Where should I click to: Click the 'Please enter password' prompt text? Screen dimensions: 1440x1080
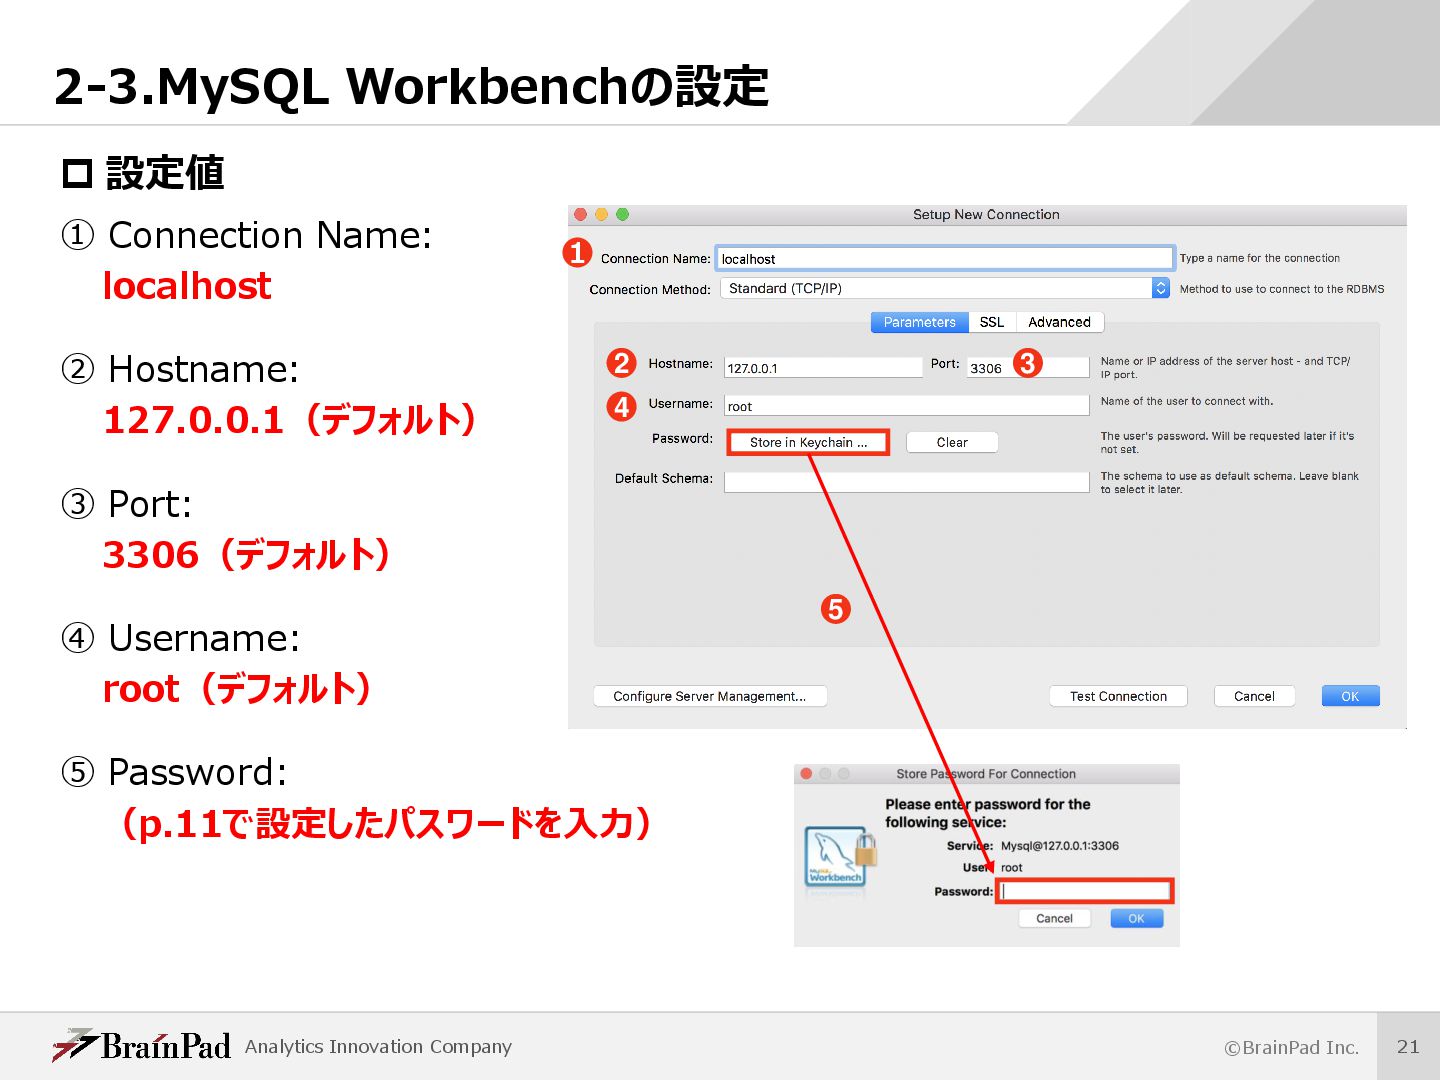988,813
